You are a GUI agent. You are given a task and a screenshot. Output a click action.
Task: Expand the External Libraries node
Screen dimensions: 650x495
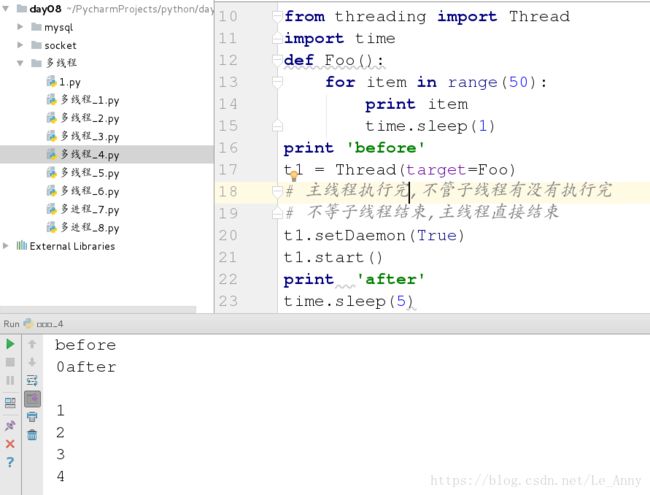tap(8, 246)
